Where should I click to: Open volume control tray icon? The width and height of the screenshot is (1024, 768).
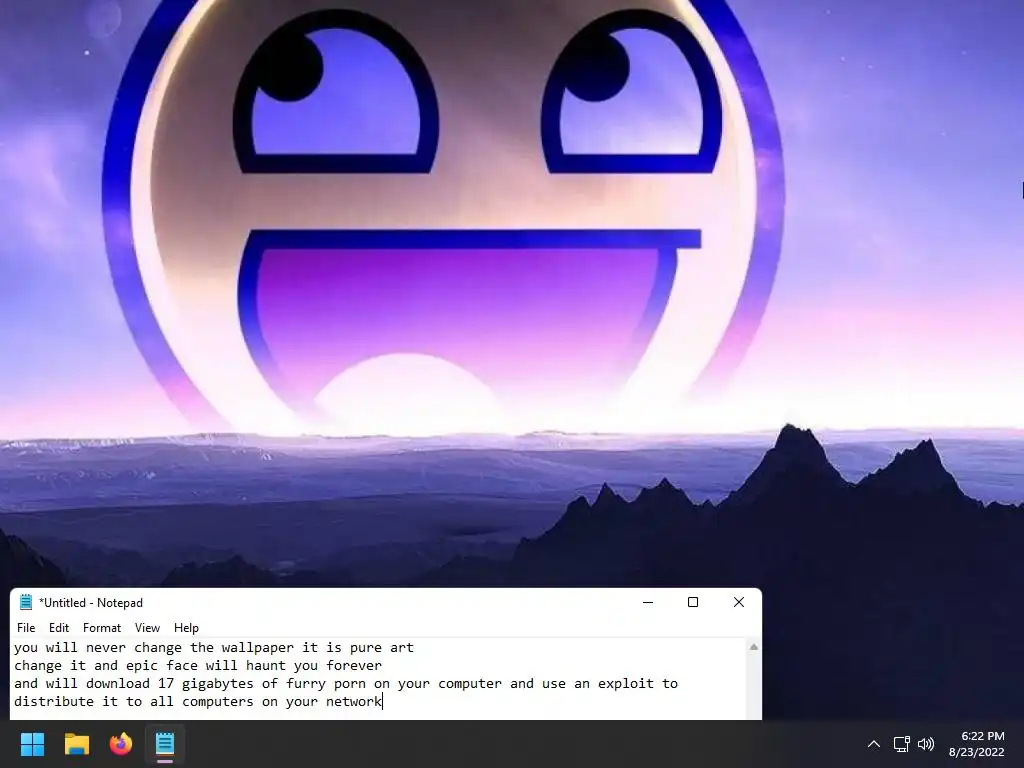coord(925,744)
